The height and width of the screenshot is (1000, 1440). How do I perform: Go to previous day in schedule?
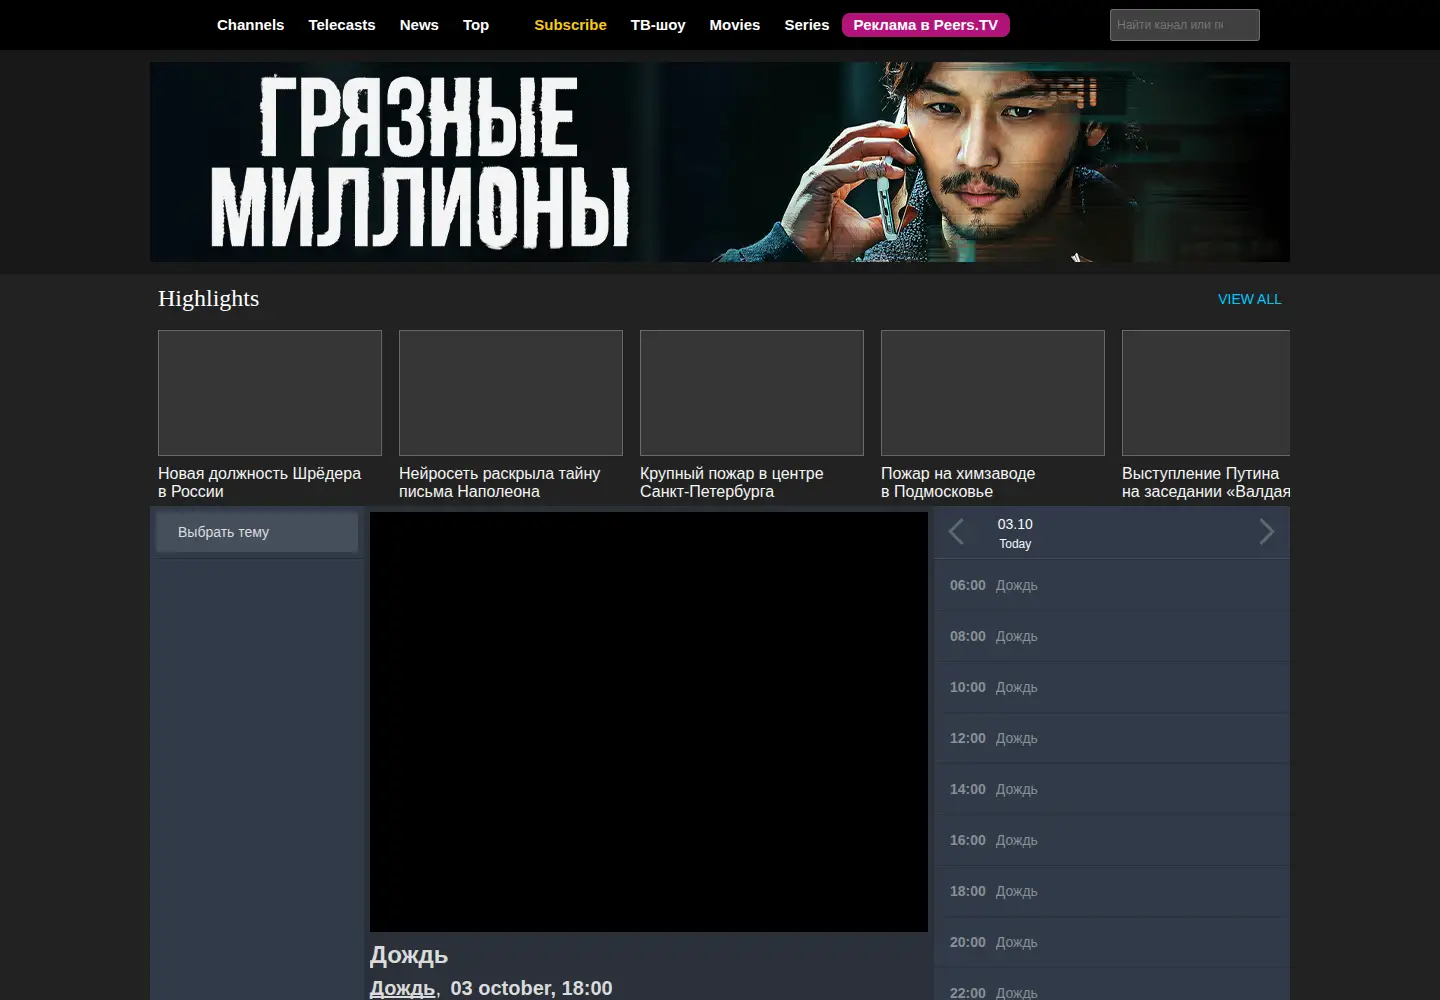[x=956, y=532]
